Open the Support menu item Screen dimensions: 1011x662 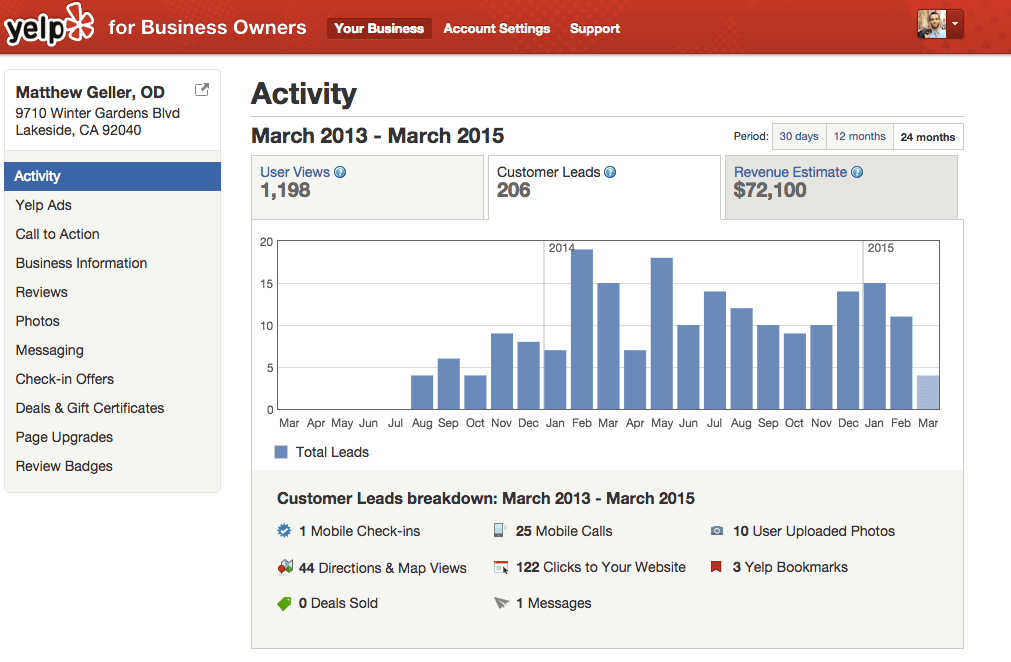(594, 28)
